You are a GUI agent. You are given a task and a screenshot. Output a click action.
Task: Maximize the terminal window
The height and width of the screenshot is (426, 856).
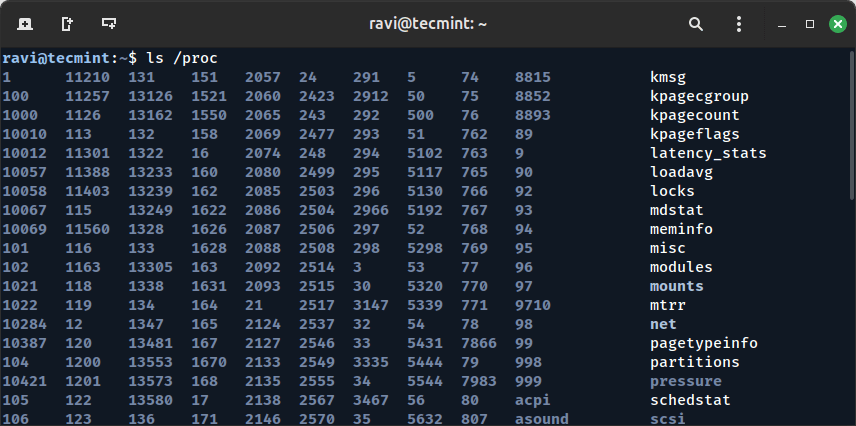pos(810,24)
